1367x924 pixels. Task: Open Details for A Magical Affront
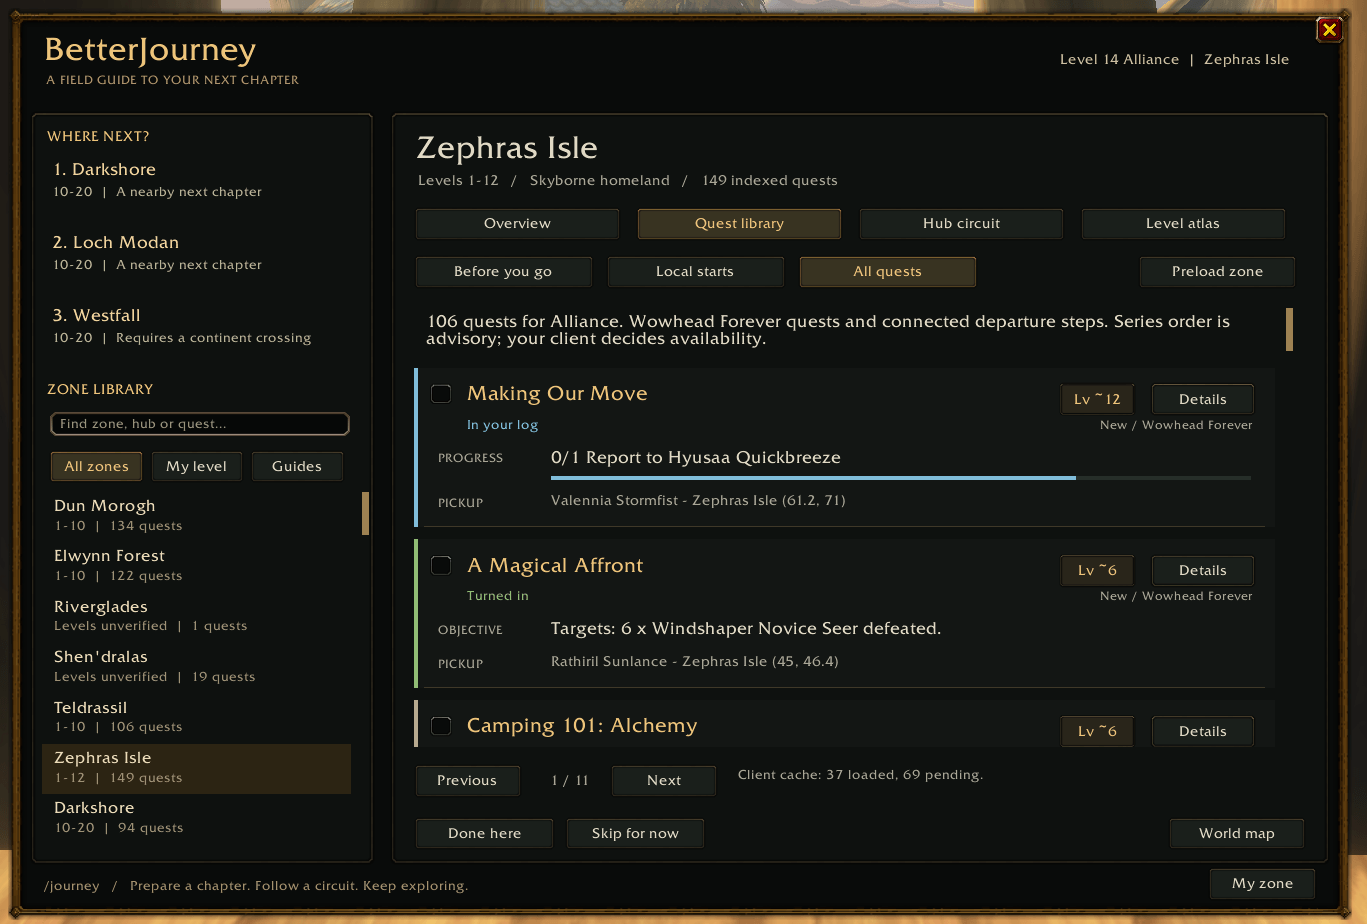point(1202,571)
